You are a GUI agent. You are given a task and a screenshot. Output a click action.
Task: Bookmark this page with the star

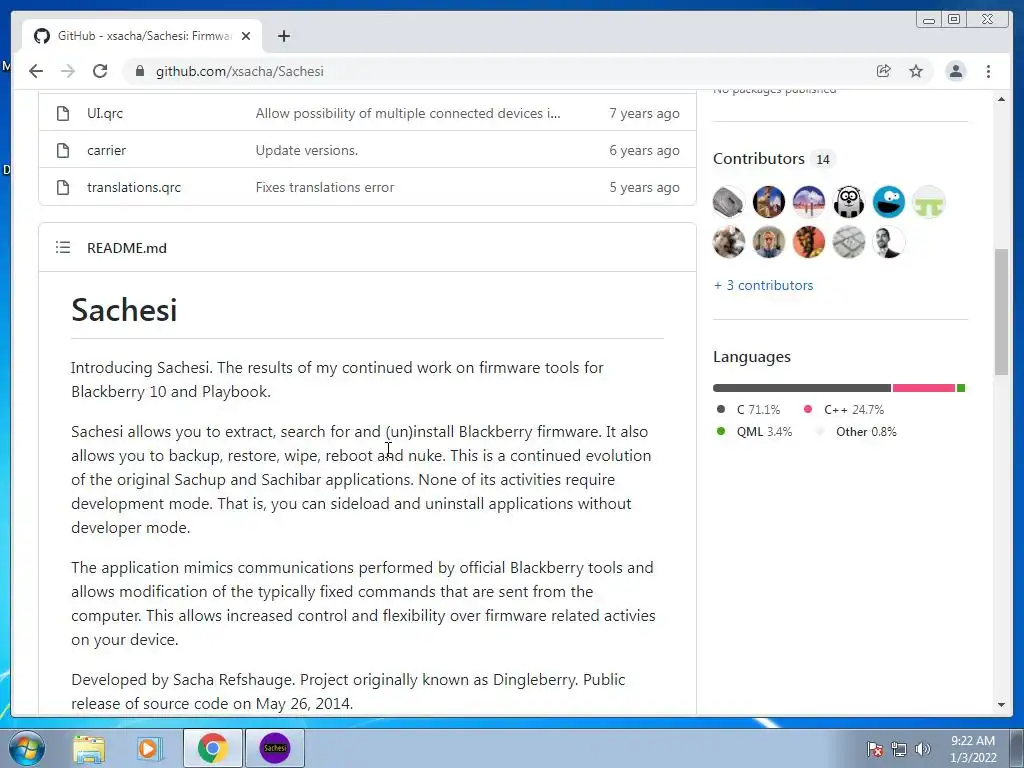(x=916, y=71)
